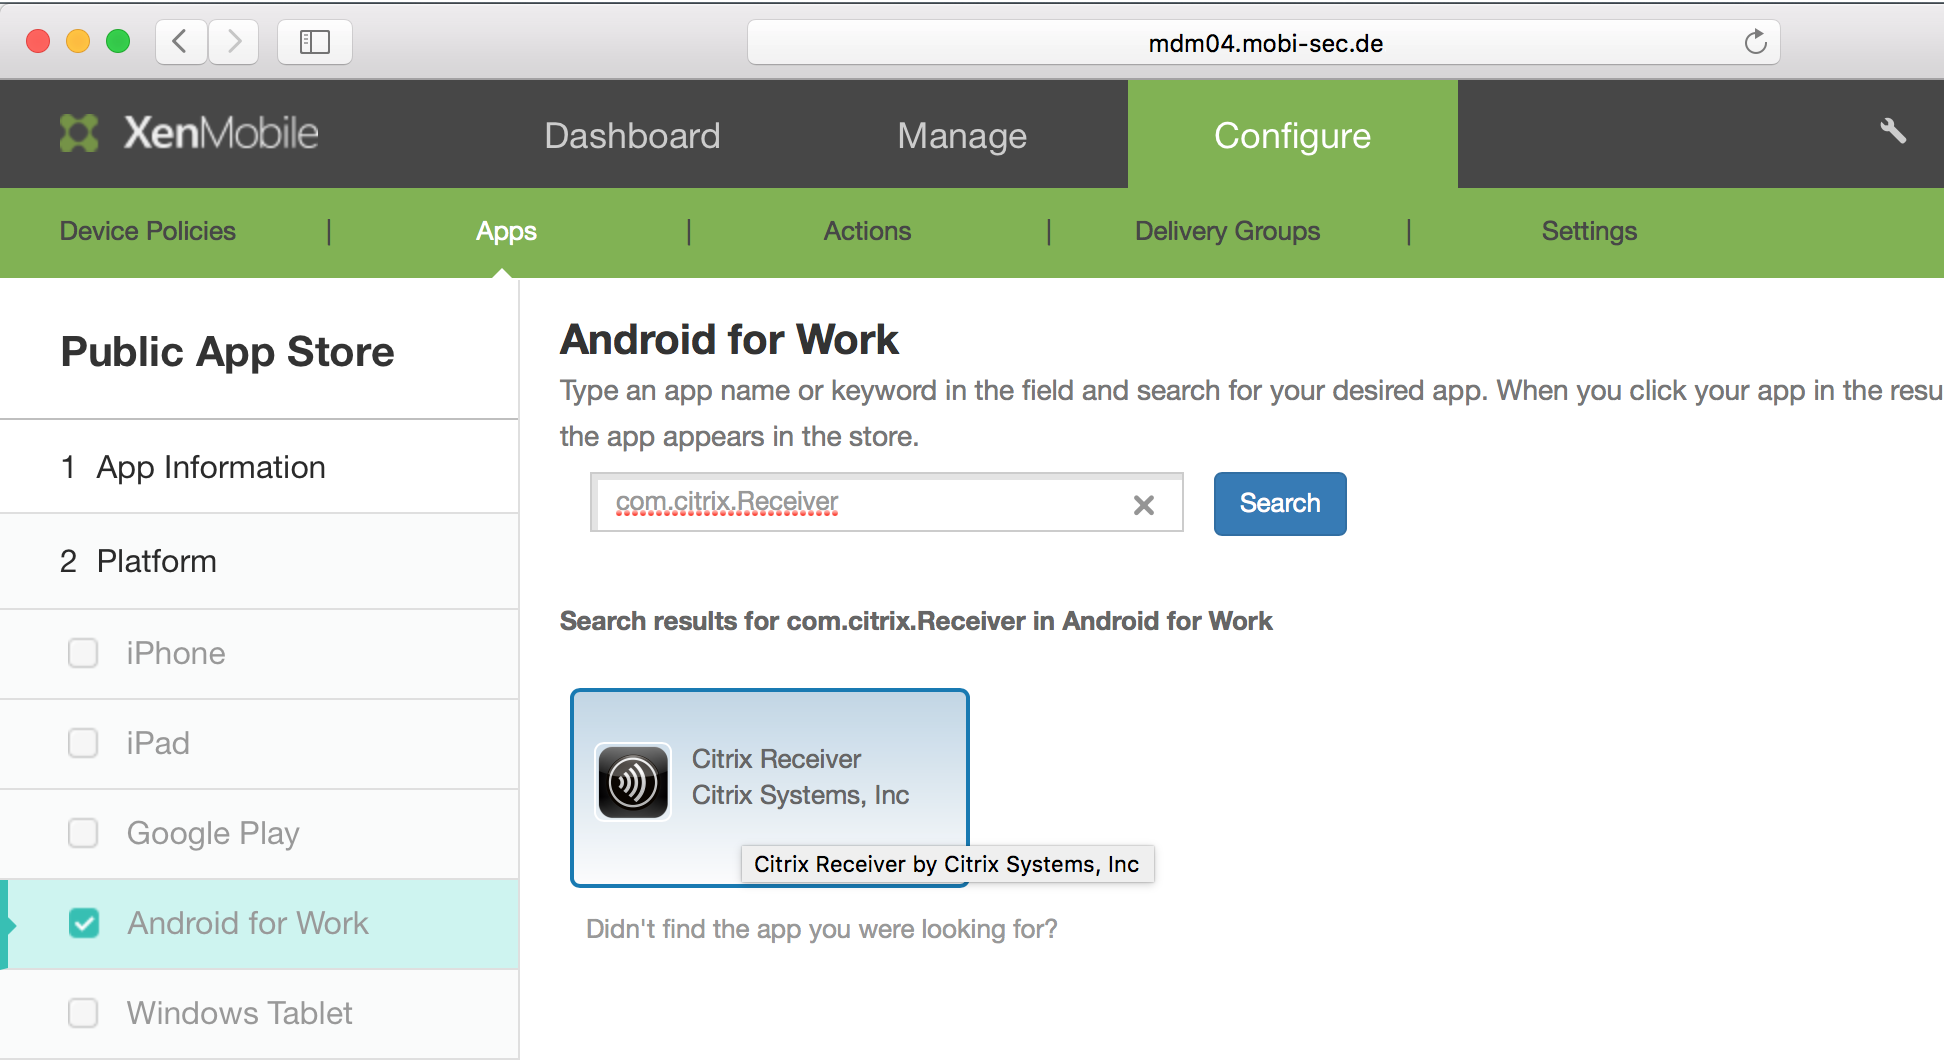Toggle the browser sidebar button
Image resolution: width=1944 pixels, height=1060 pixels.
[x=314, y=42]
